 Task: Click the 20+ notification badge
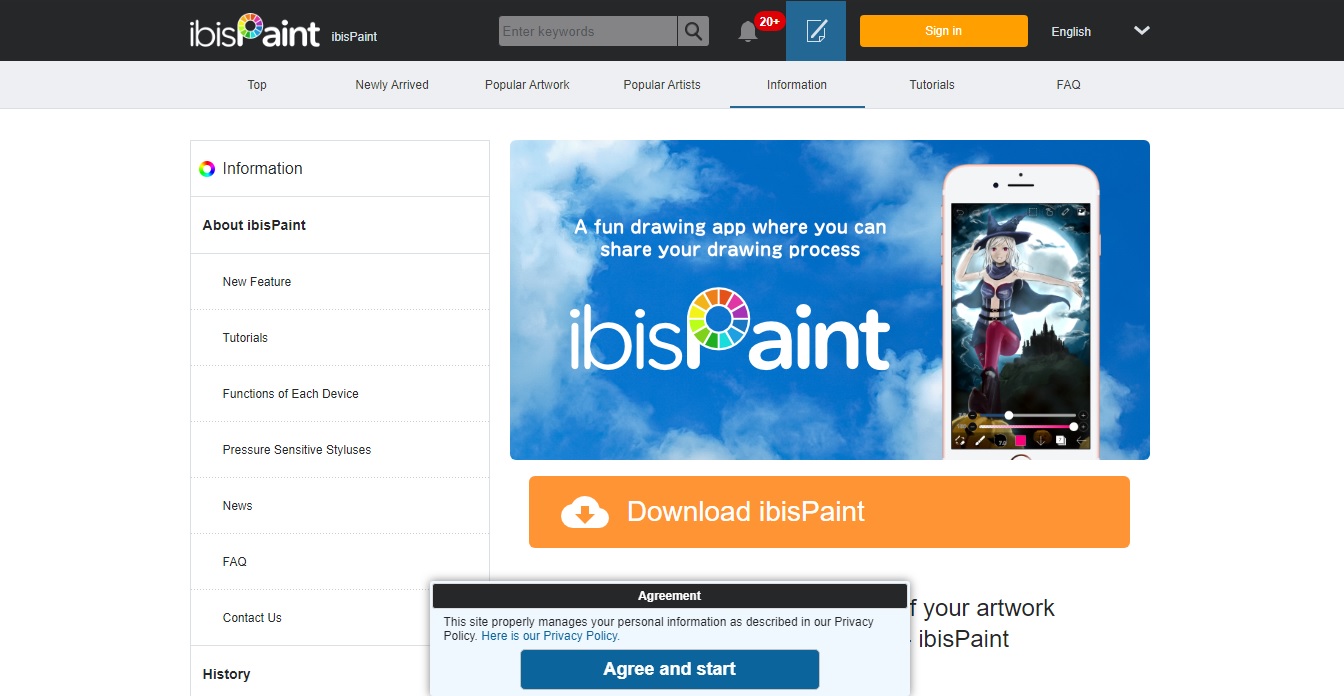[769, 21]
